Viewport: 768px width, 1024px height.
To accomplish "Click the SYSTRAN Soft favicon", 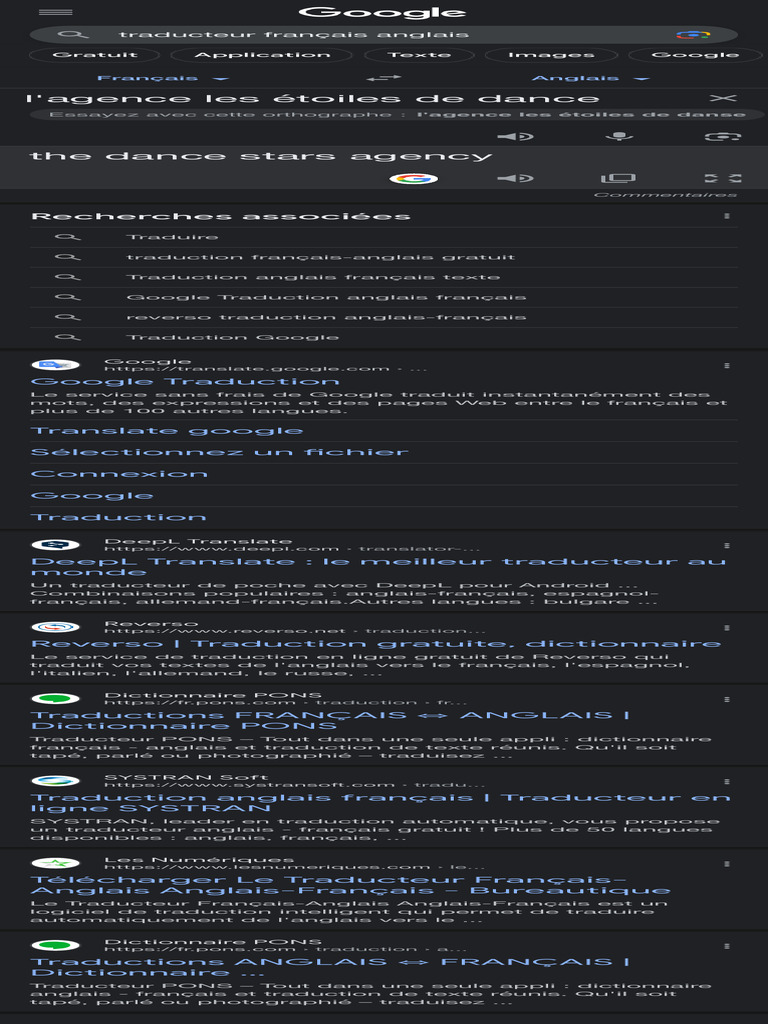I will click(x=56, y=781).
